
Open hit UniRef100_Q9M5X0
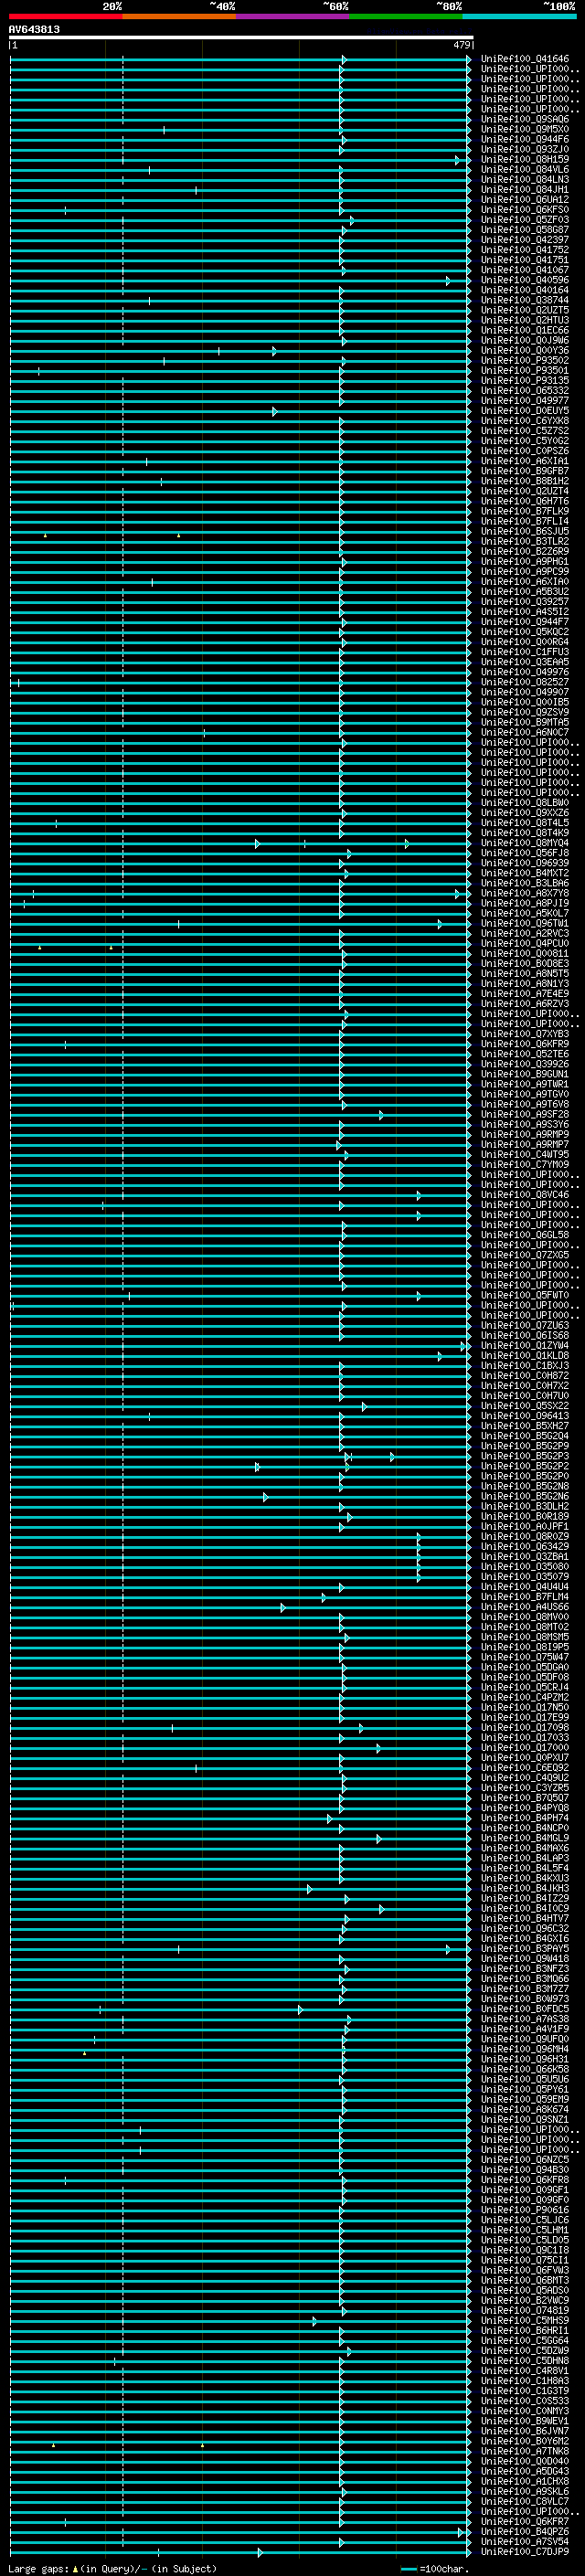[525, 129]
